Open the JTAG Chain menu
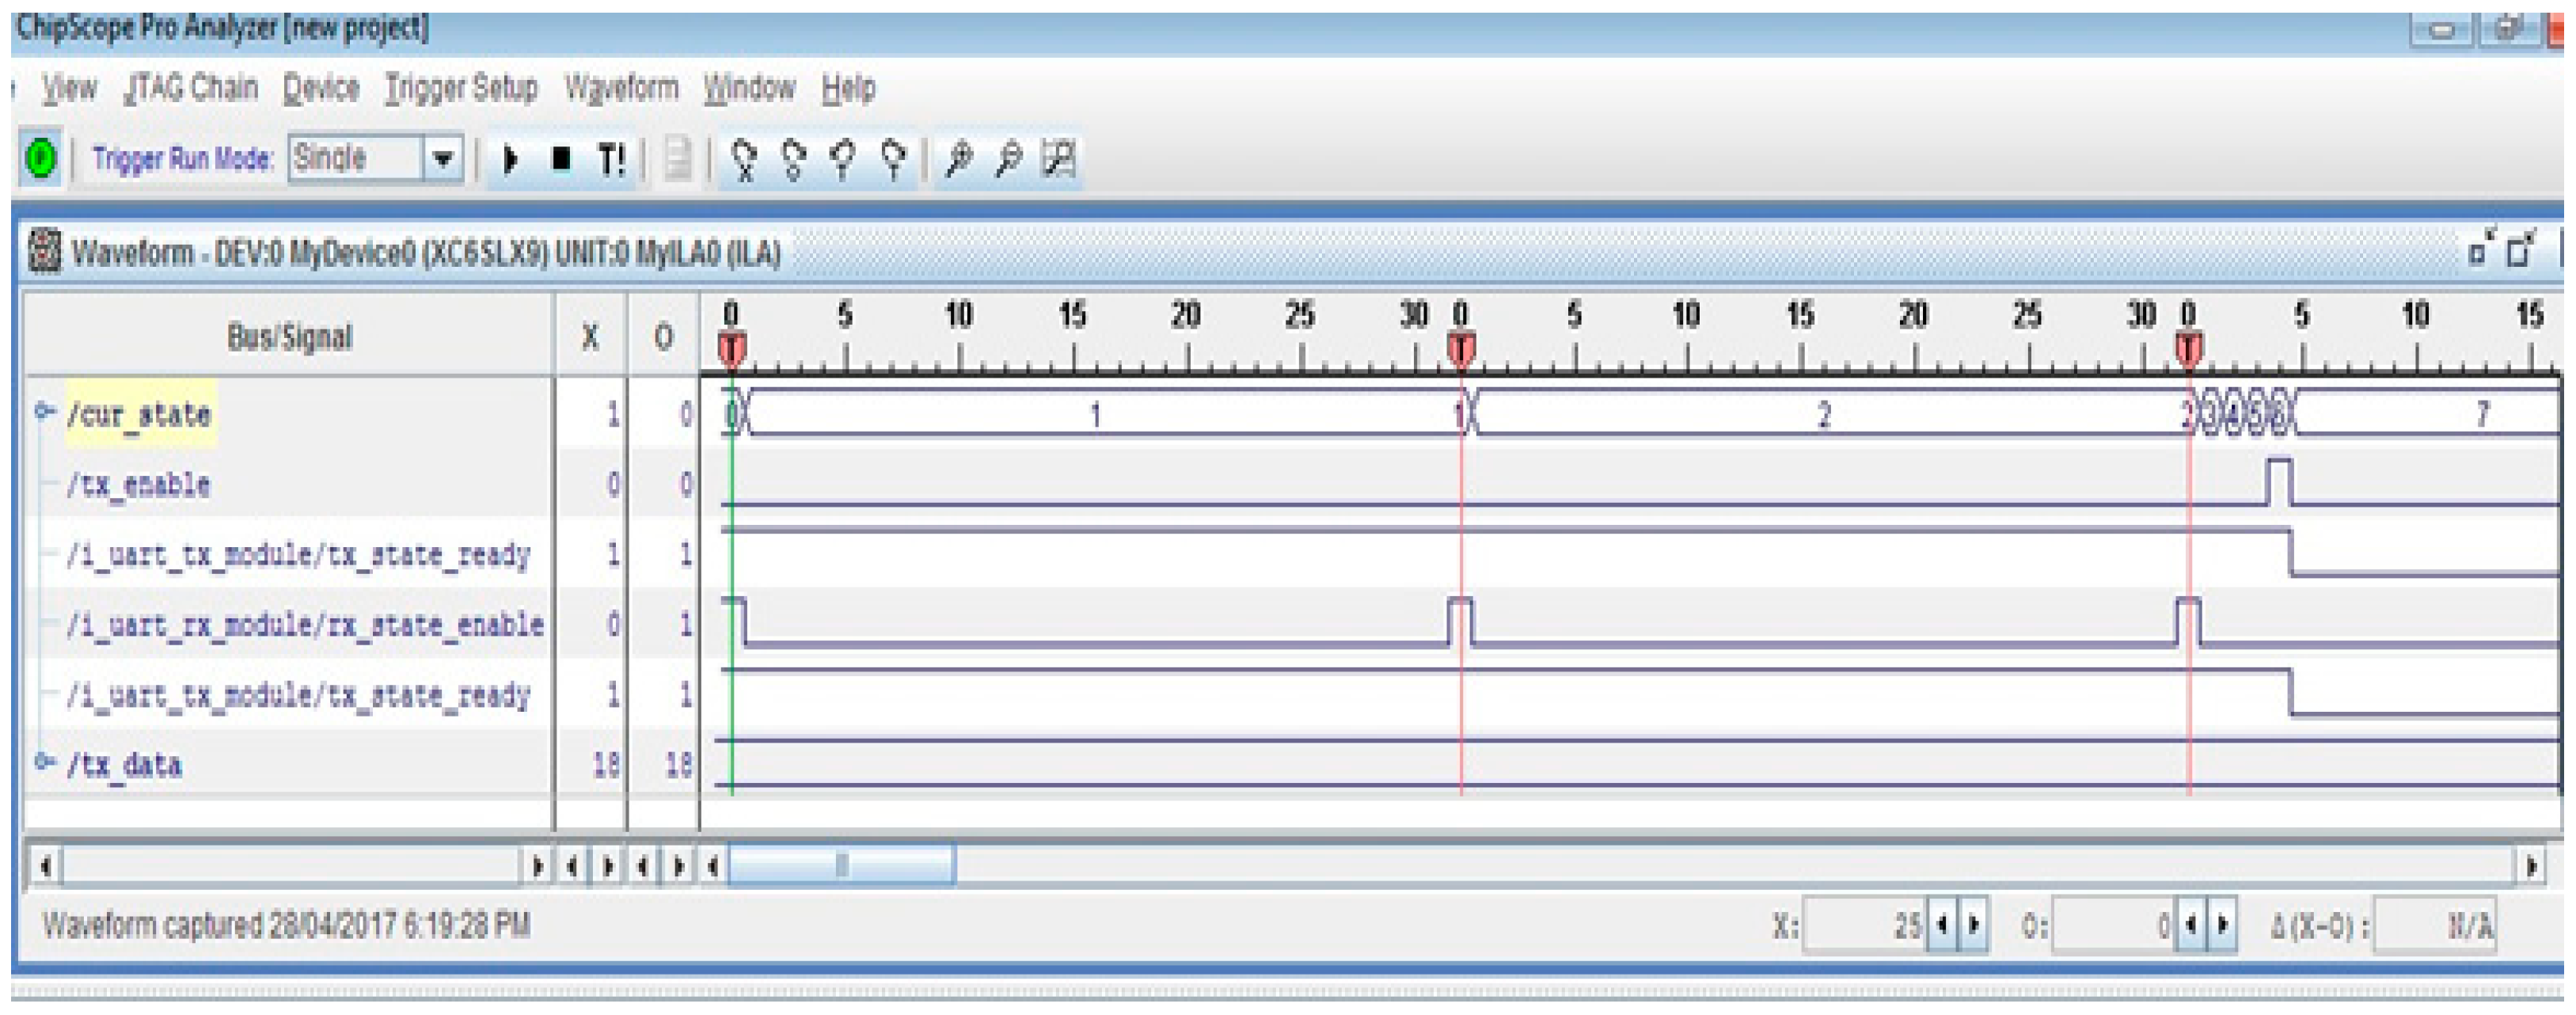The width and height of the screenshot is (2576, 1015). (191, 89)
